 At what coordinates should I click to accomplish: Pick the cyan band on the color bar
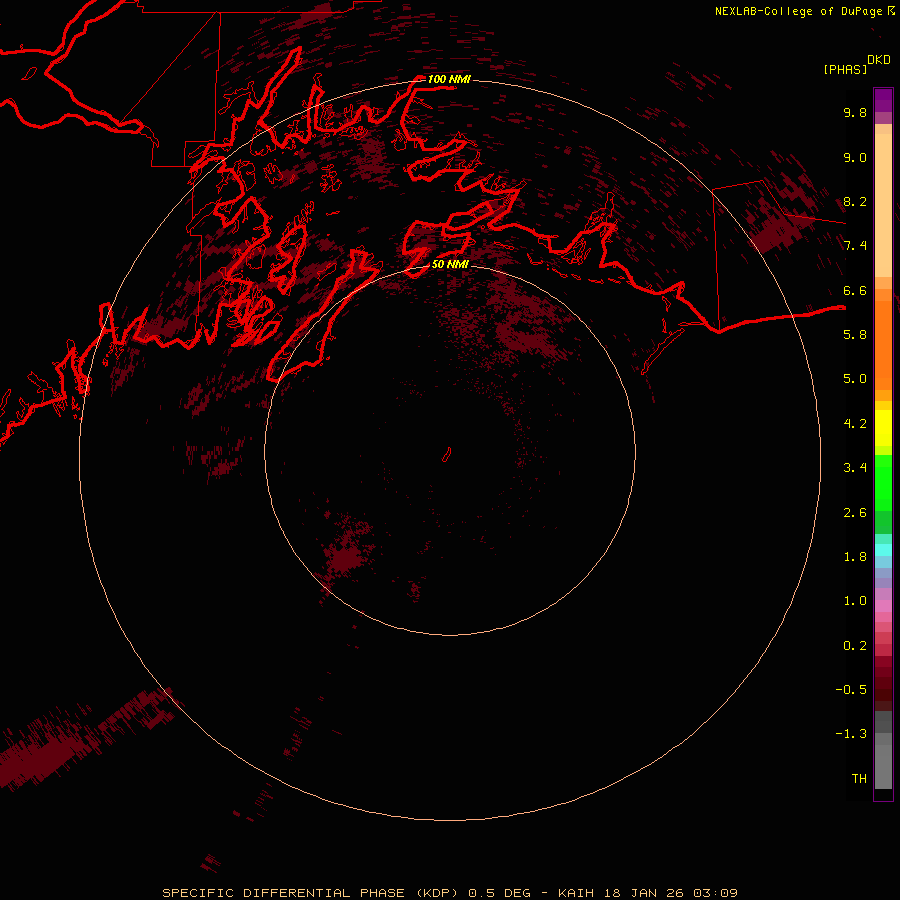[x=883, y=550]
